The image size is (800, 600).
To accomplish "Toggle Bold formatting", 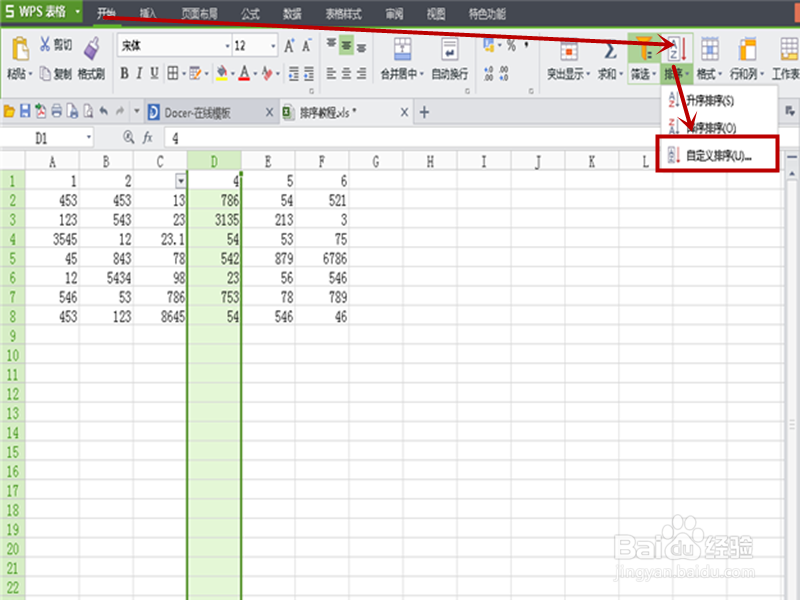I will point(124,73).
